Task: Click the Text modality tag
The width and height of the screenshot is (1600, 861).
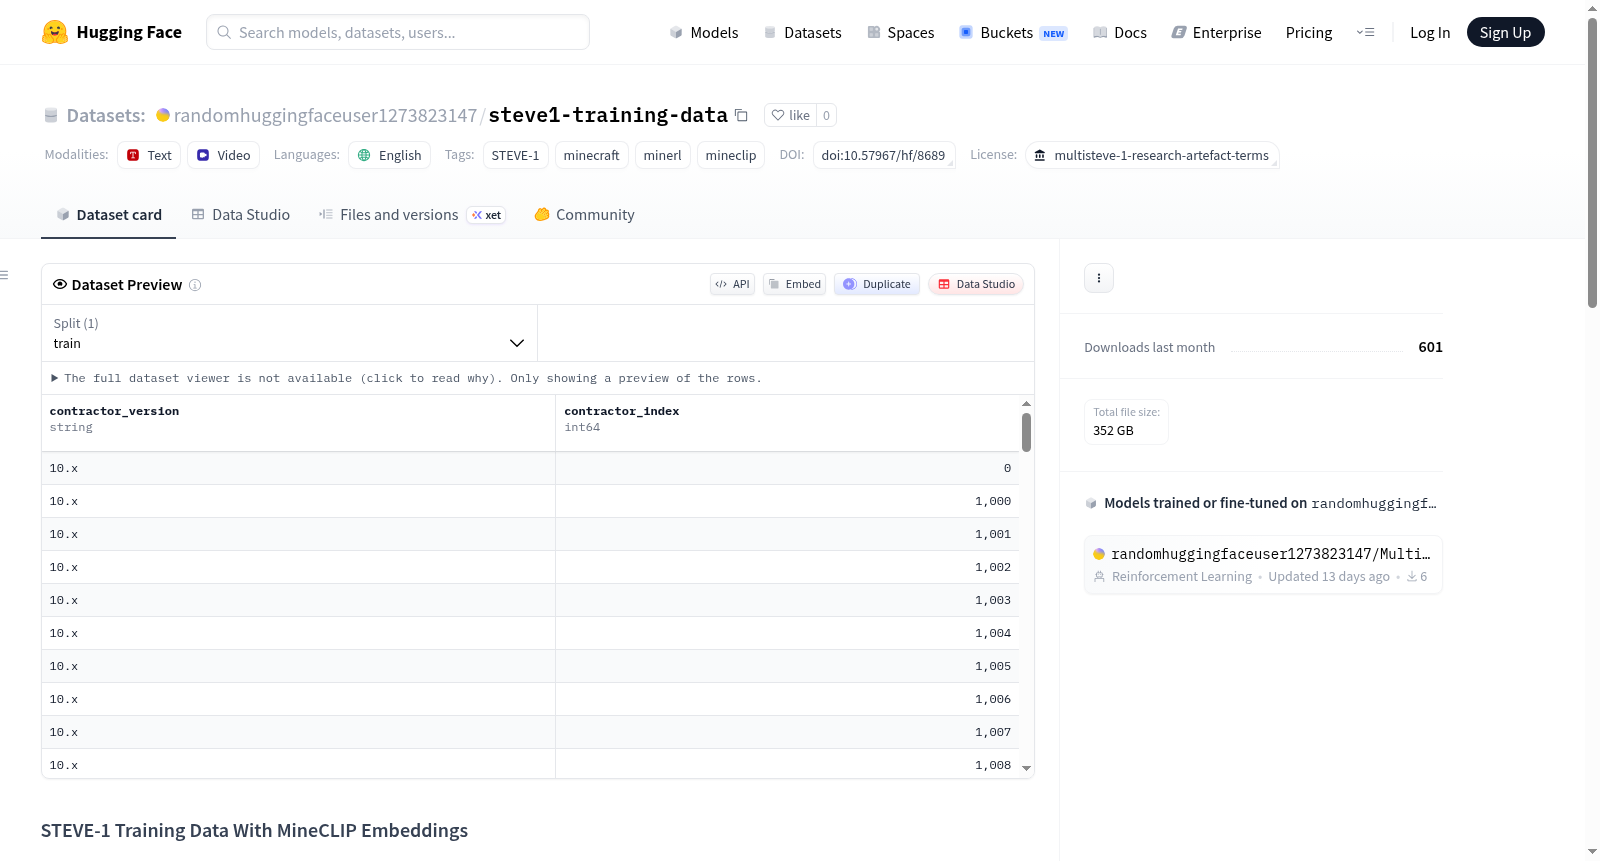Action: coord(149,155)
